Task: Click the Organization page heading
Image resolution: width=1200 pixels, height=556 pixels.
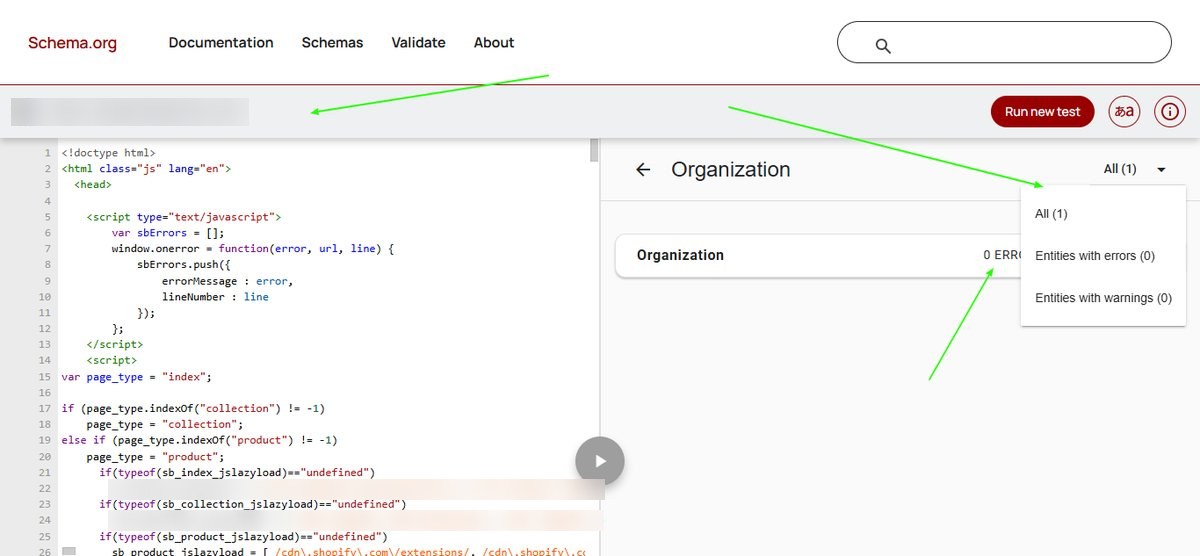Action: (x=730, y=170)
